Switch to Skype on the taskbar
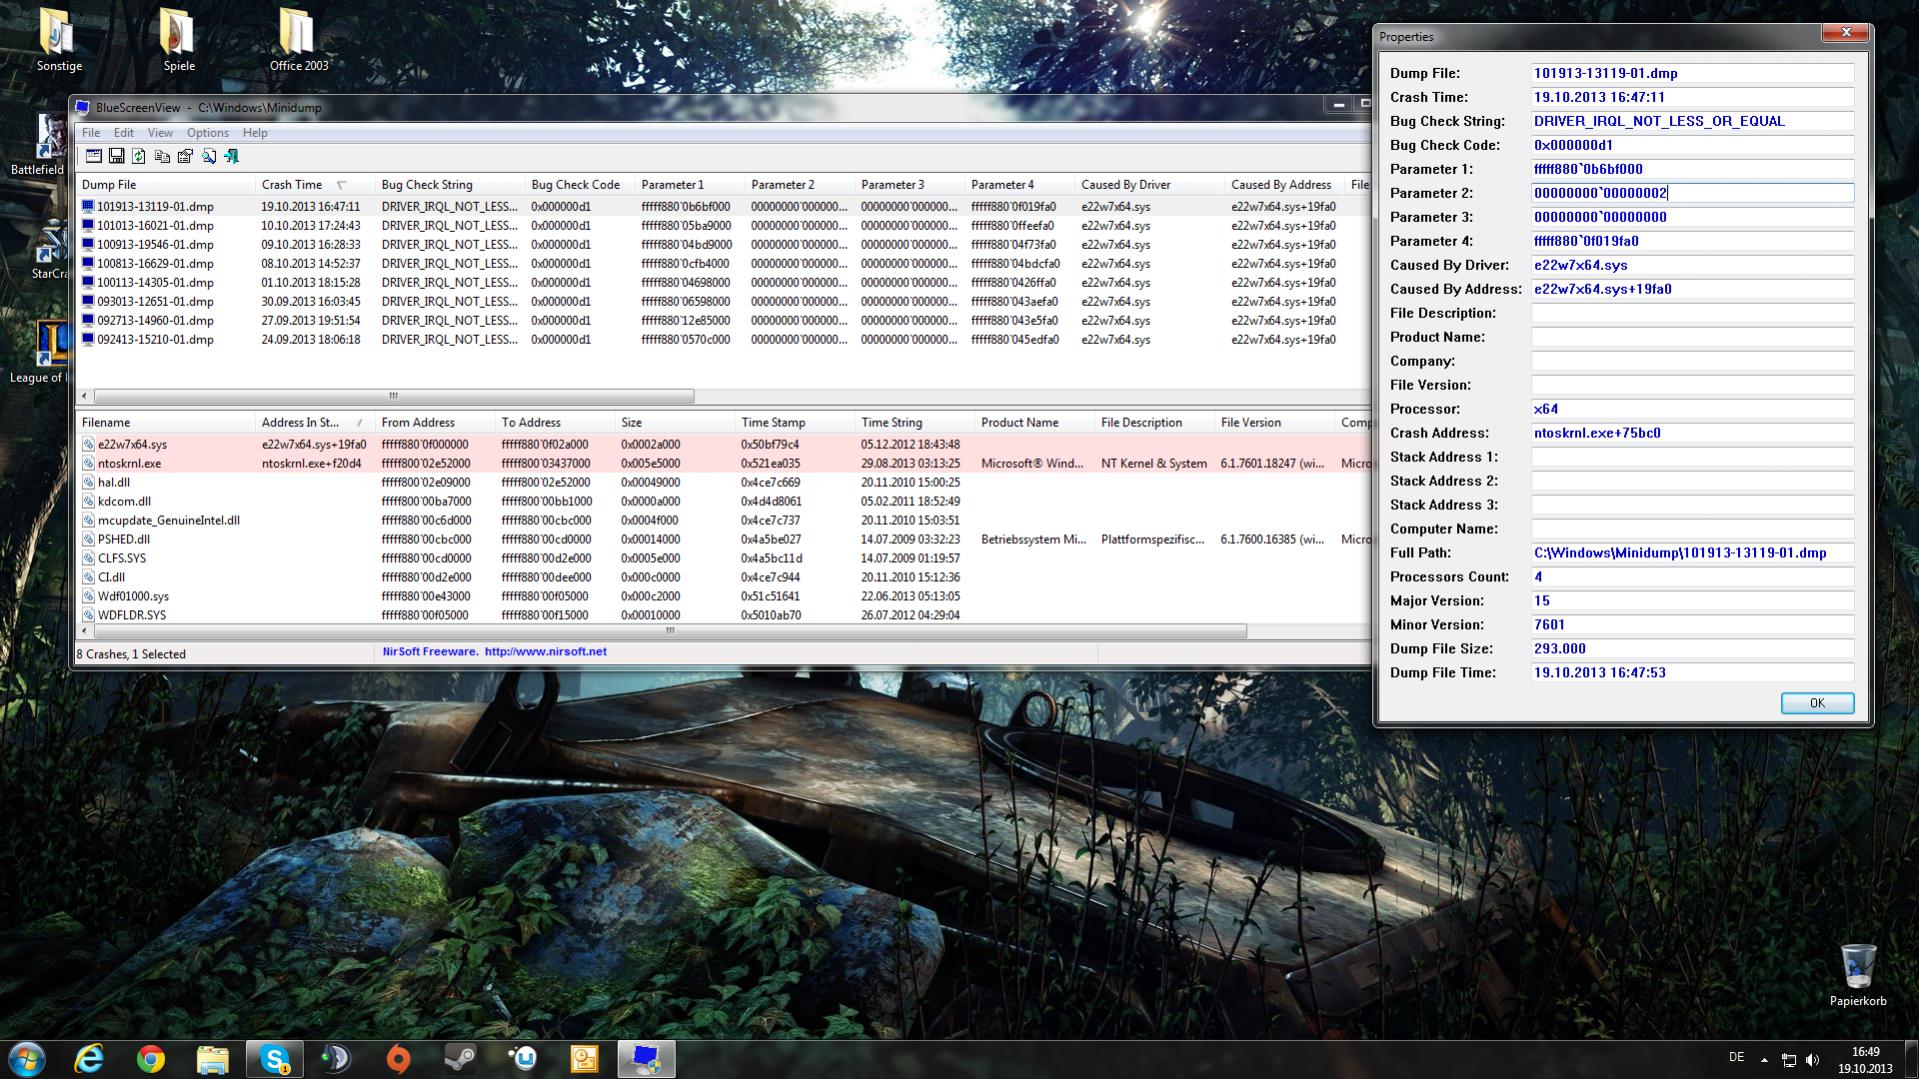This screenshot has height=1079, width=1919. pos(275,1059)
